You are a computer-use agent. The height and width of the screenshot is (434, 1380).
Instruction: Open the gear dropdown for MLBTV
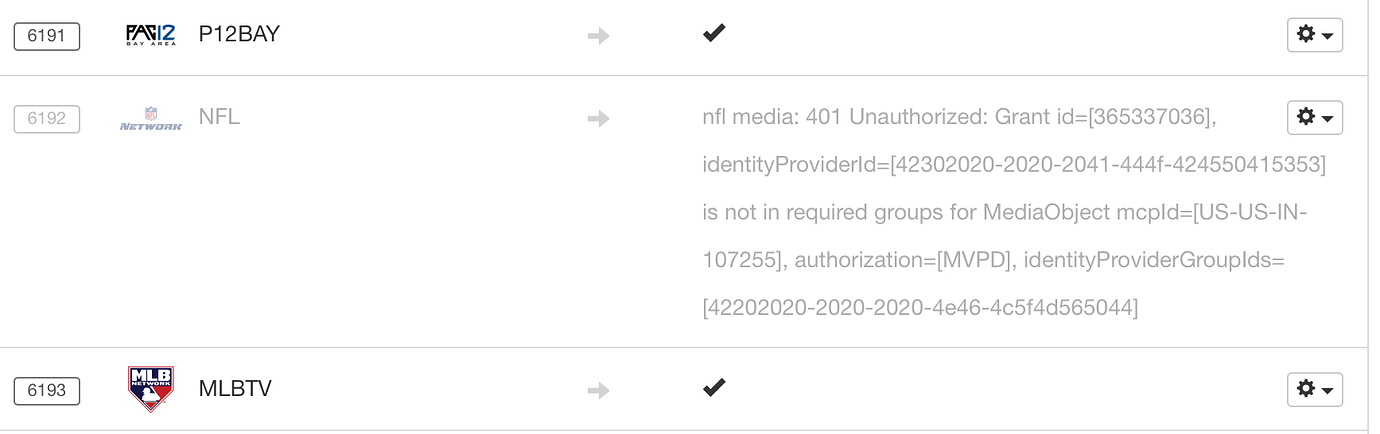point(1315,390)
